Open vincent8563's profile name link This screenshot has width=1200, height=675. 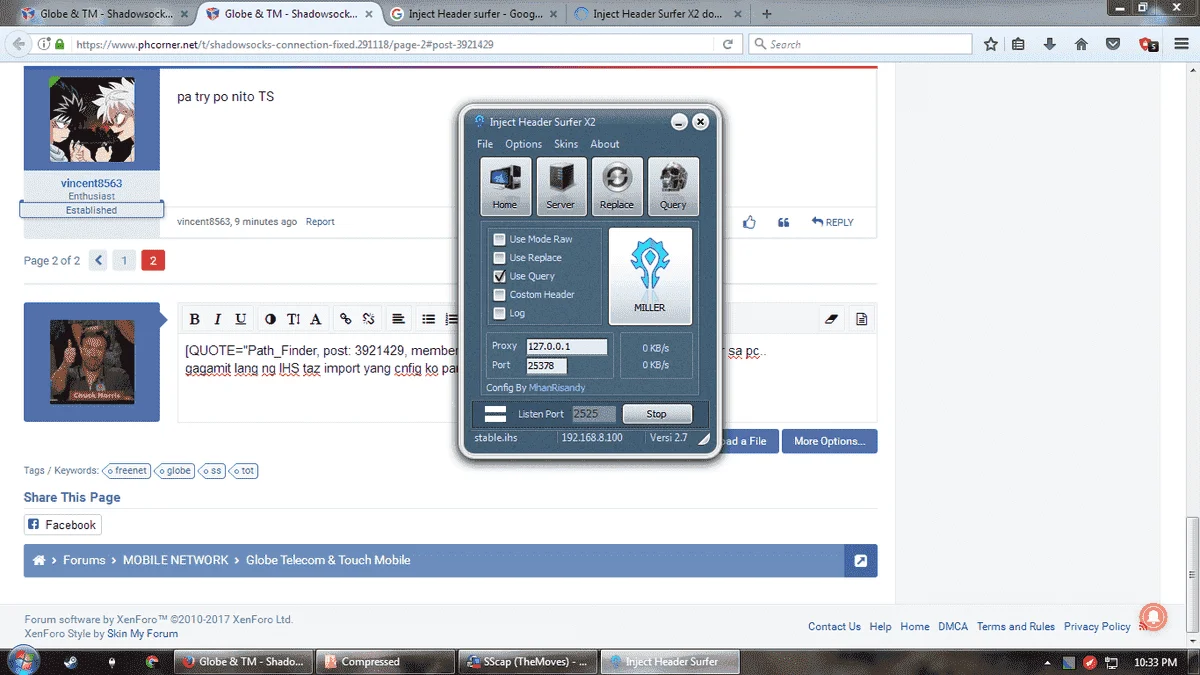pos(91,184)
